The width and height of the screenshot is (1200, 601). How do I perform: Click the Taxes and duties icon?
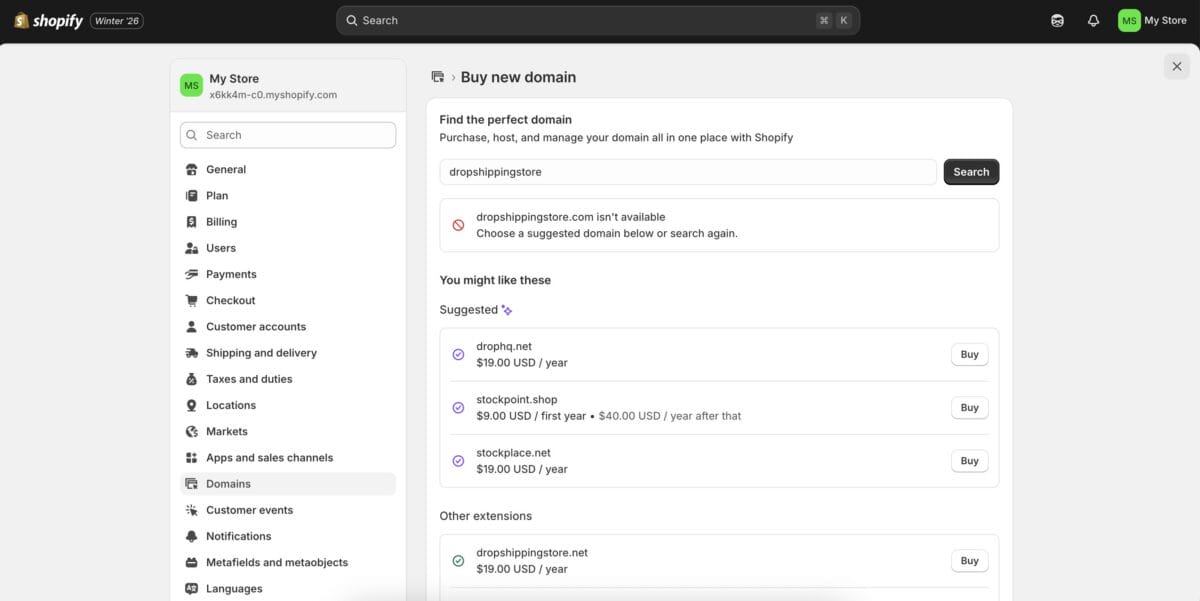coord(191,379)
